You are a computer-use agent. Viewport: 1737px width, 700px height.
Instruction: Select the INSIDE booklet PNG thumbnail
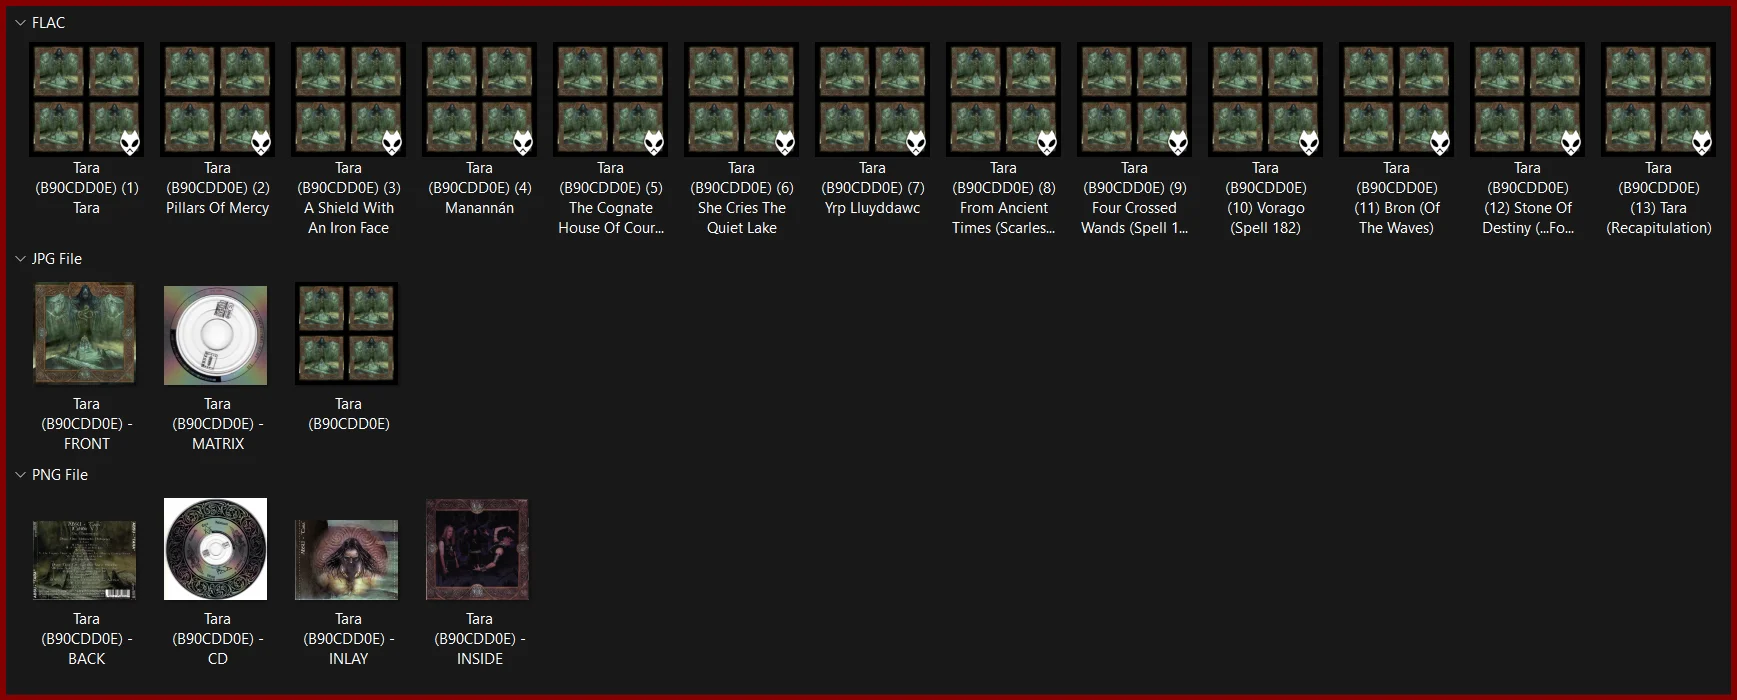478,550
